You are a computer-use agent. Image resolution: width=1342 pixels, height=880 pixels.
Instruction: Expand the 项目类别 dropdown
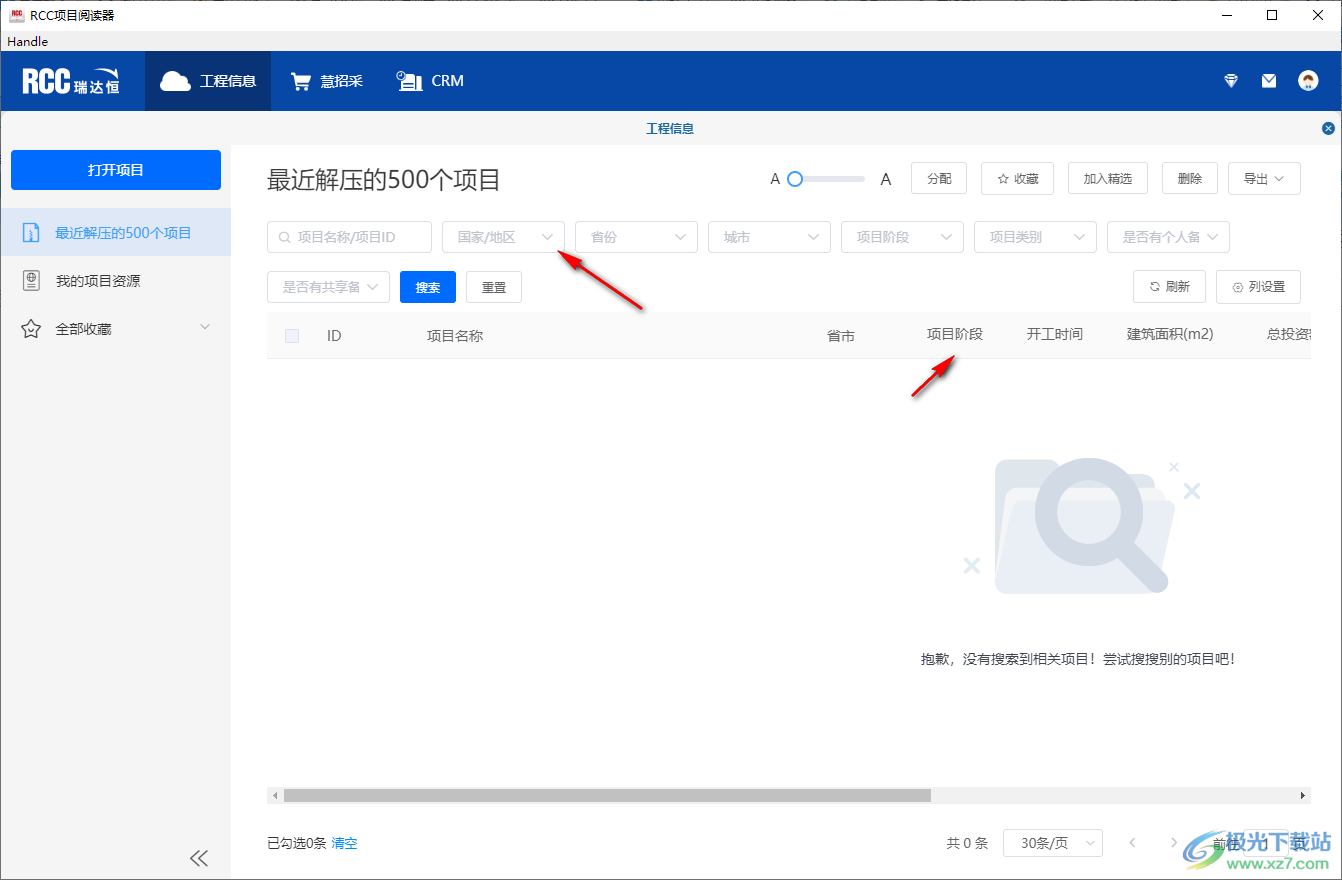[x=1035, y=237]
